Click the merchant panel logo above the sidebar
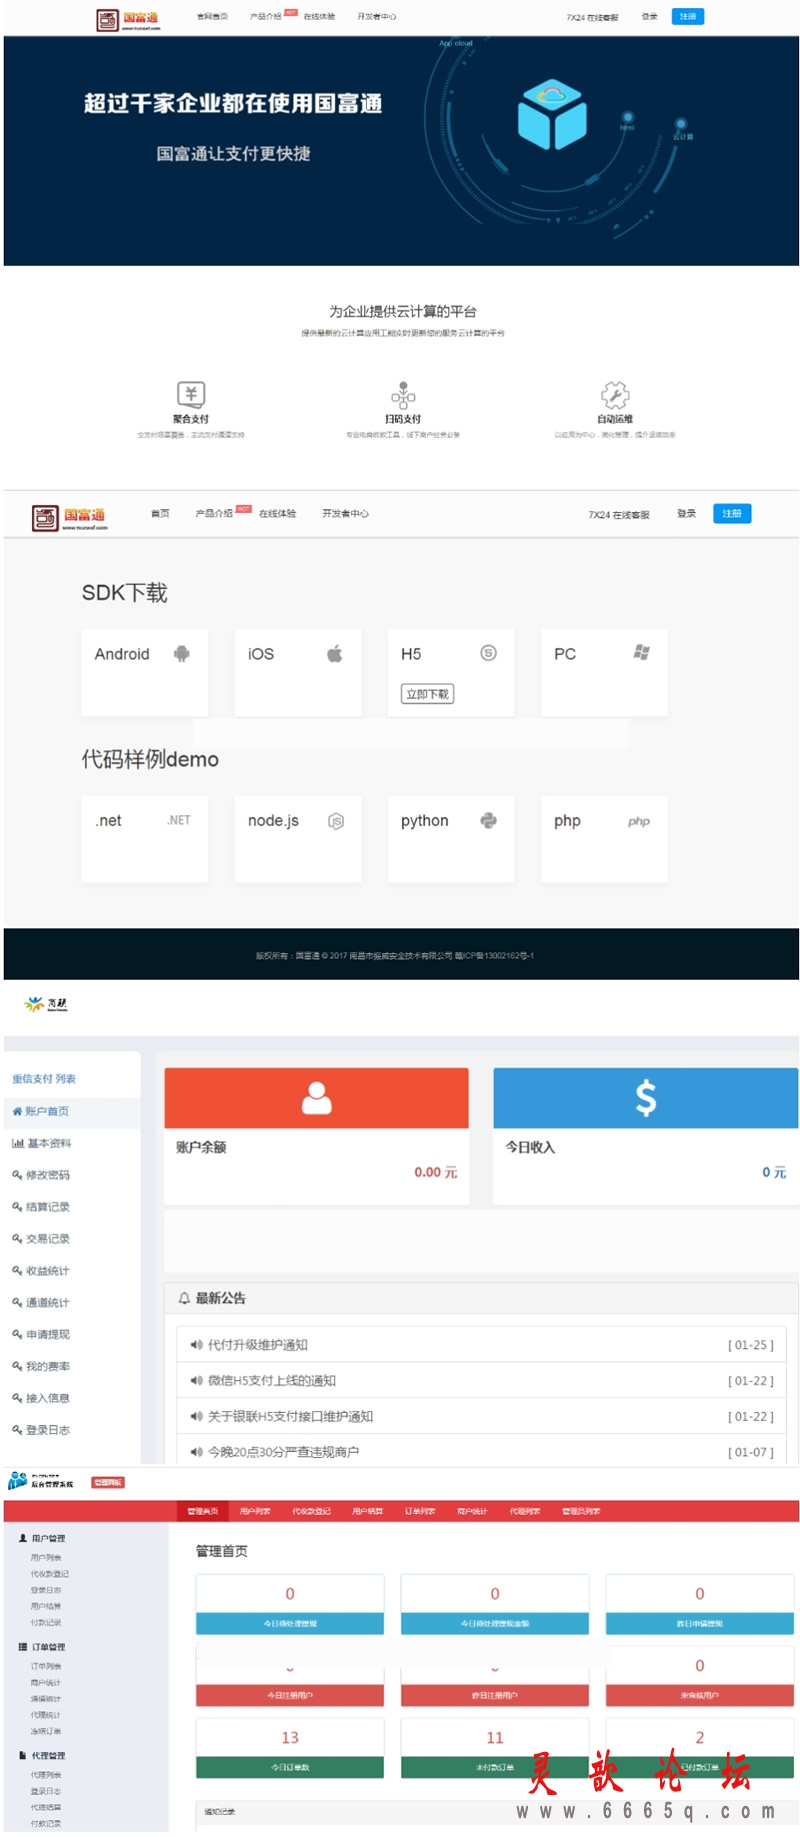 [x=47, y=1004]
